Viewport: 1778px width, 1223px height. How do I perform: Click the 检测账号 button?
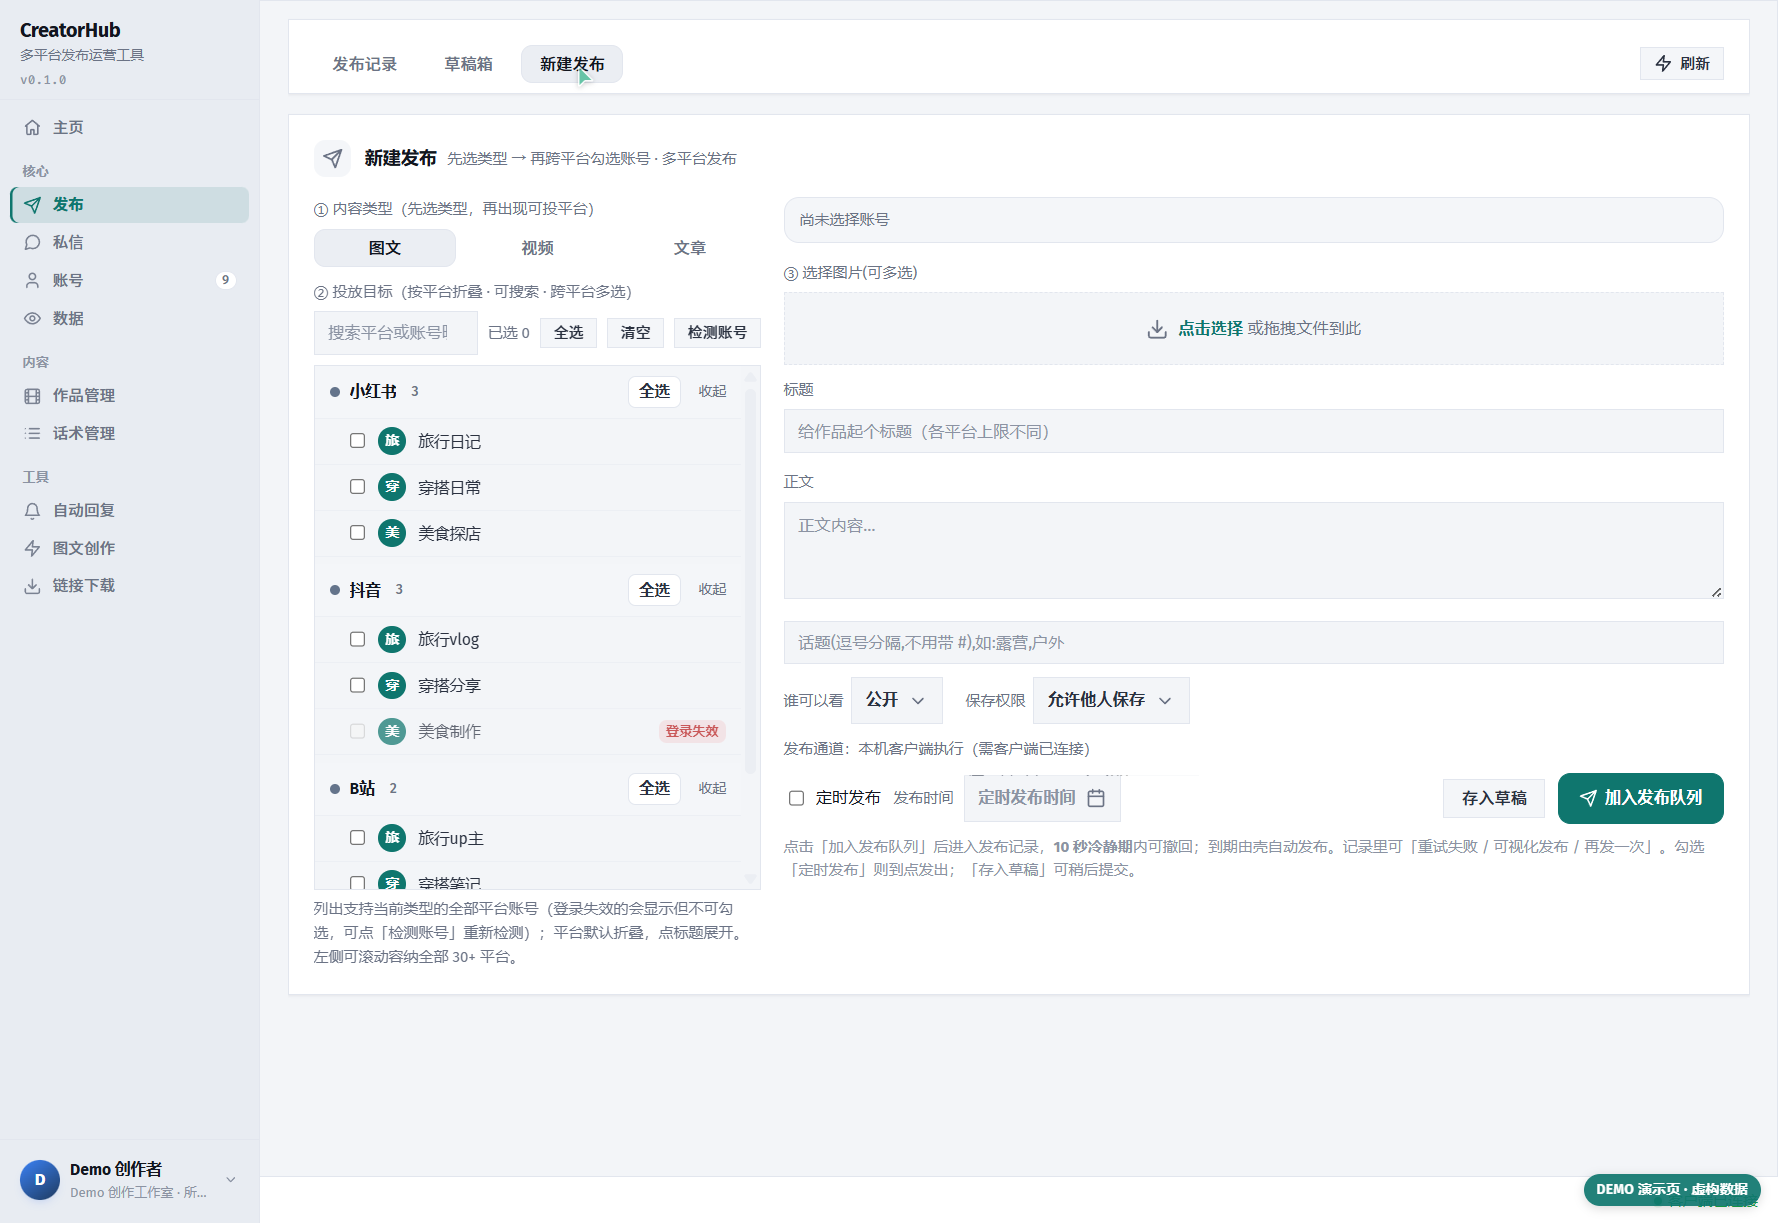coord(717,333)
